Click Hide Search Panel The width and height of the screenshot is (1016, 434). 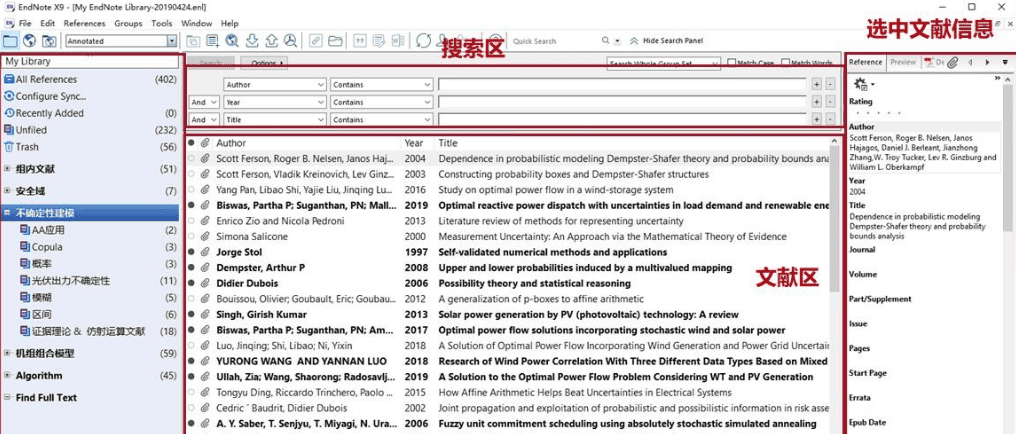point(666,41)
